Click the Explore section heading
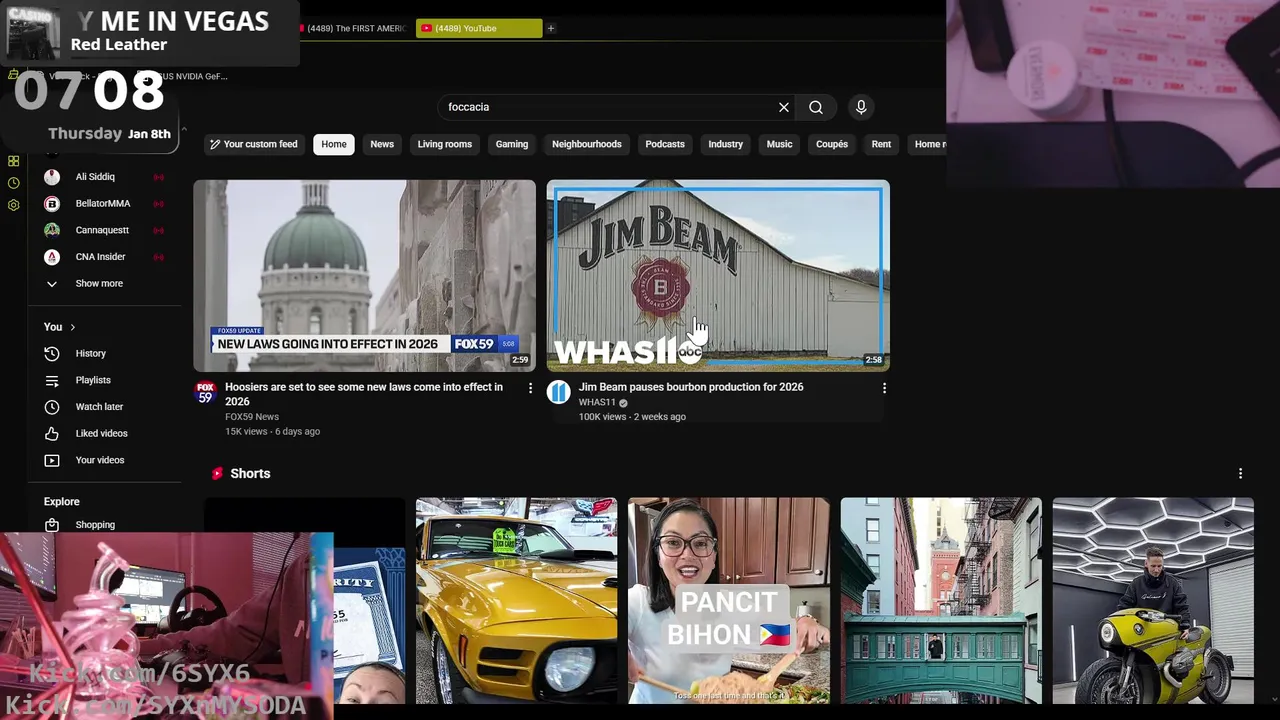Image resolution: width=1280 pixels, height=720 pixels. point(62,502)
